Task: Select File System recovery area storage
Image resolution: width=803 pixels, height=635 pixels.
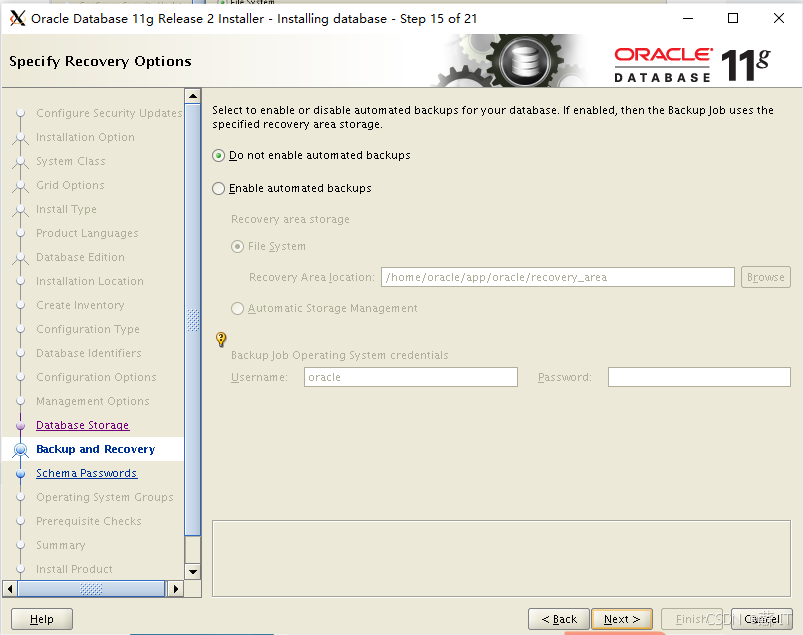Action: pyautogui.click(x=237, y=246)
